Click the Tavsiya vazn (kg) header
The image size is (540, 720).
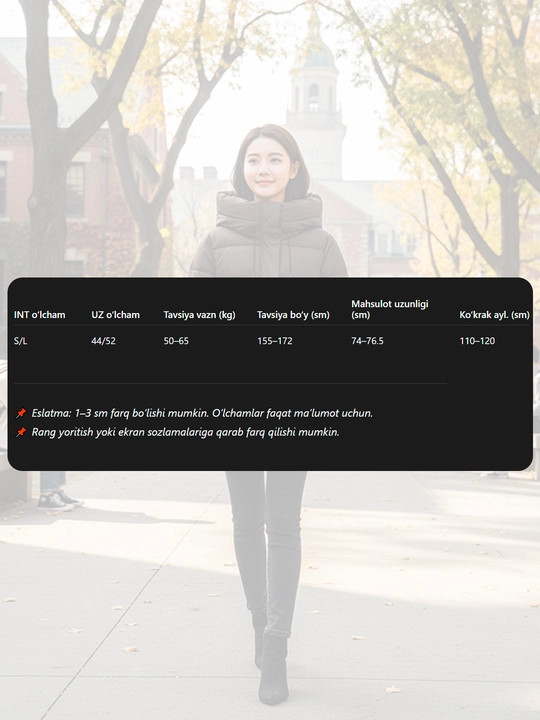point(199,315)
